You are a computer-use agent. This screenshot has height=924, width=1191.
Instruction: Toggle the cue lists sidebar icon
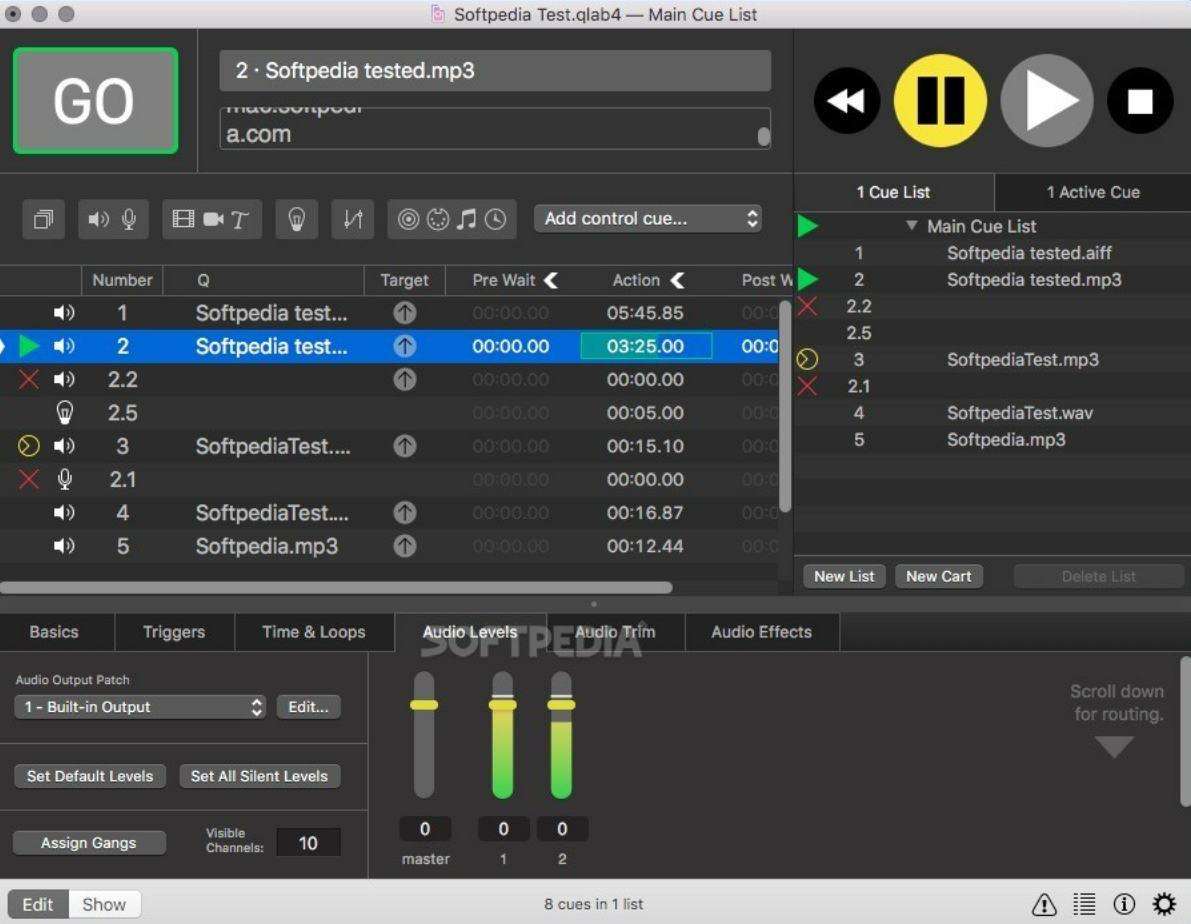[x=1084, y=904]
